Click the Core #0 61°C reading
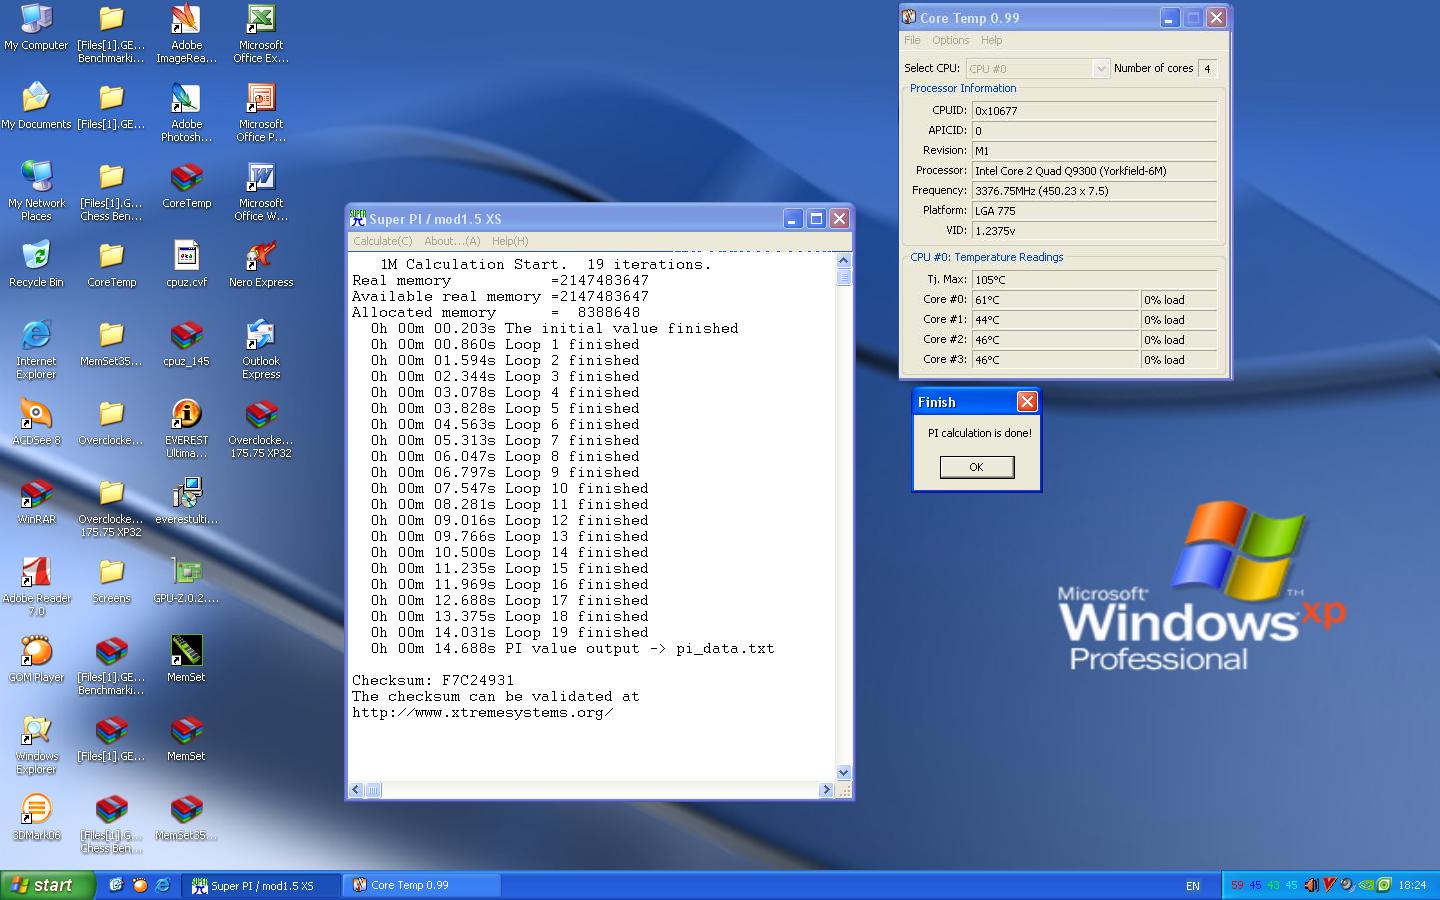 (1056, 299)
